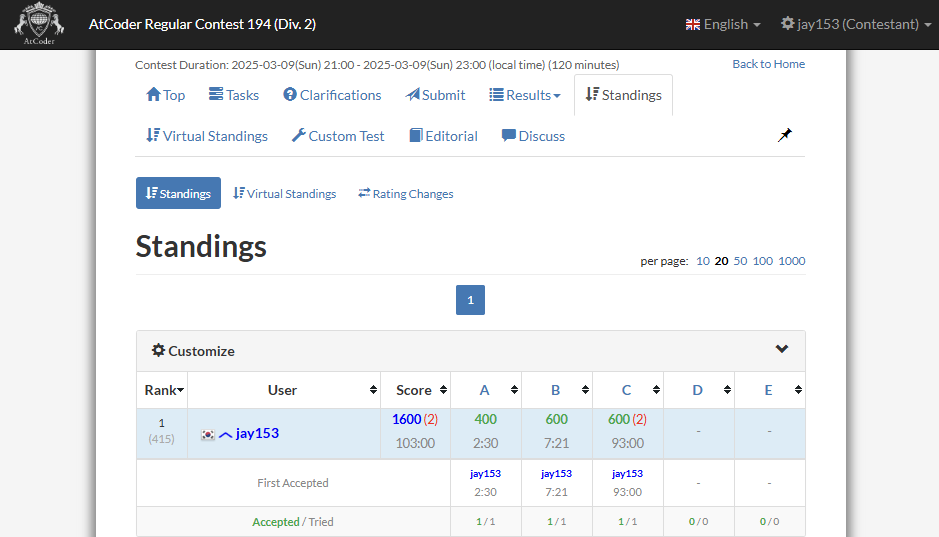939x537 pixels.
Task: Set per page to 50
Action: [x=740, y=261]
